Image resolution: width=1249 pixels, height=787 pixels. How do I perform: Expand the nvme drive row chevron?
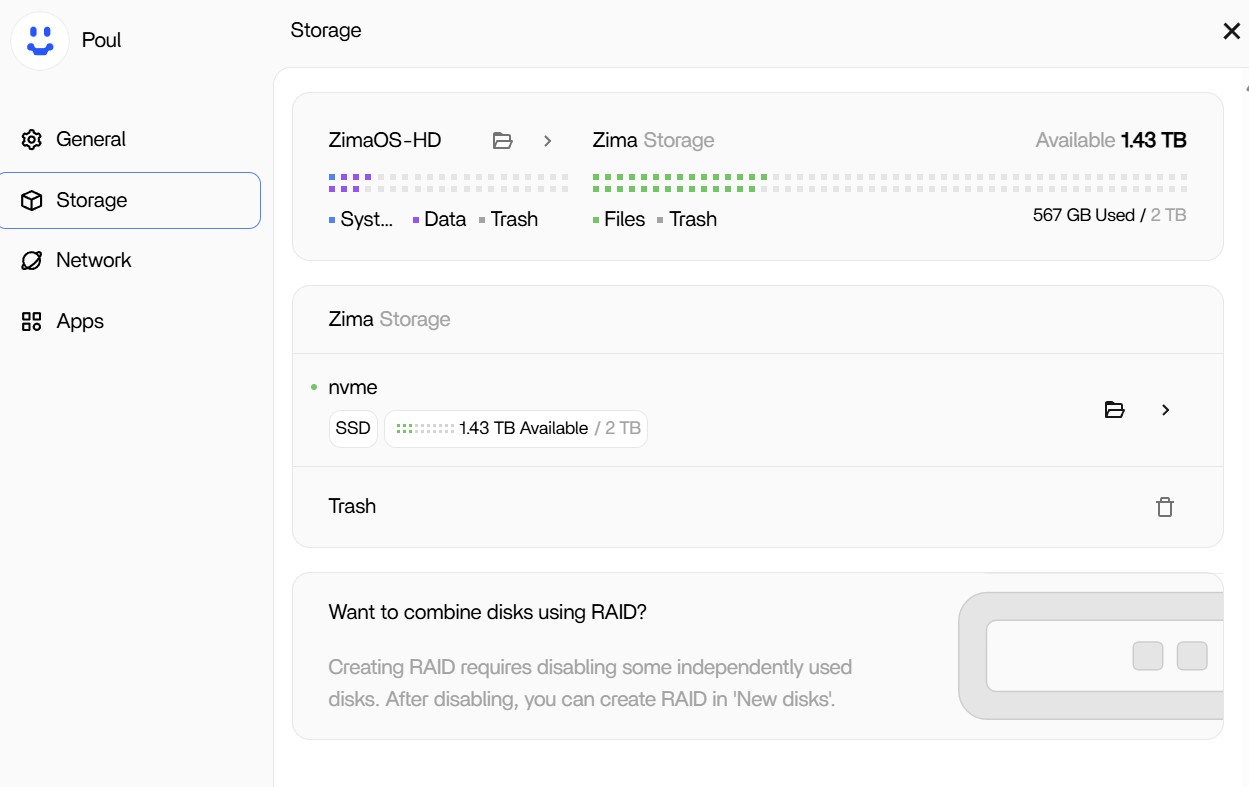click(1164, 410)
